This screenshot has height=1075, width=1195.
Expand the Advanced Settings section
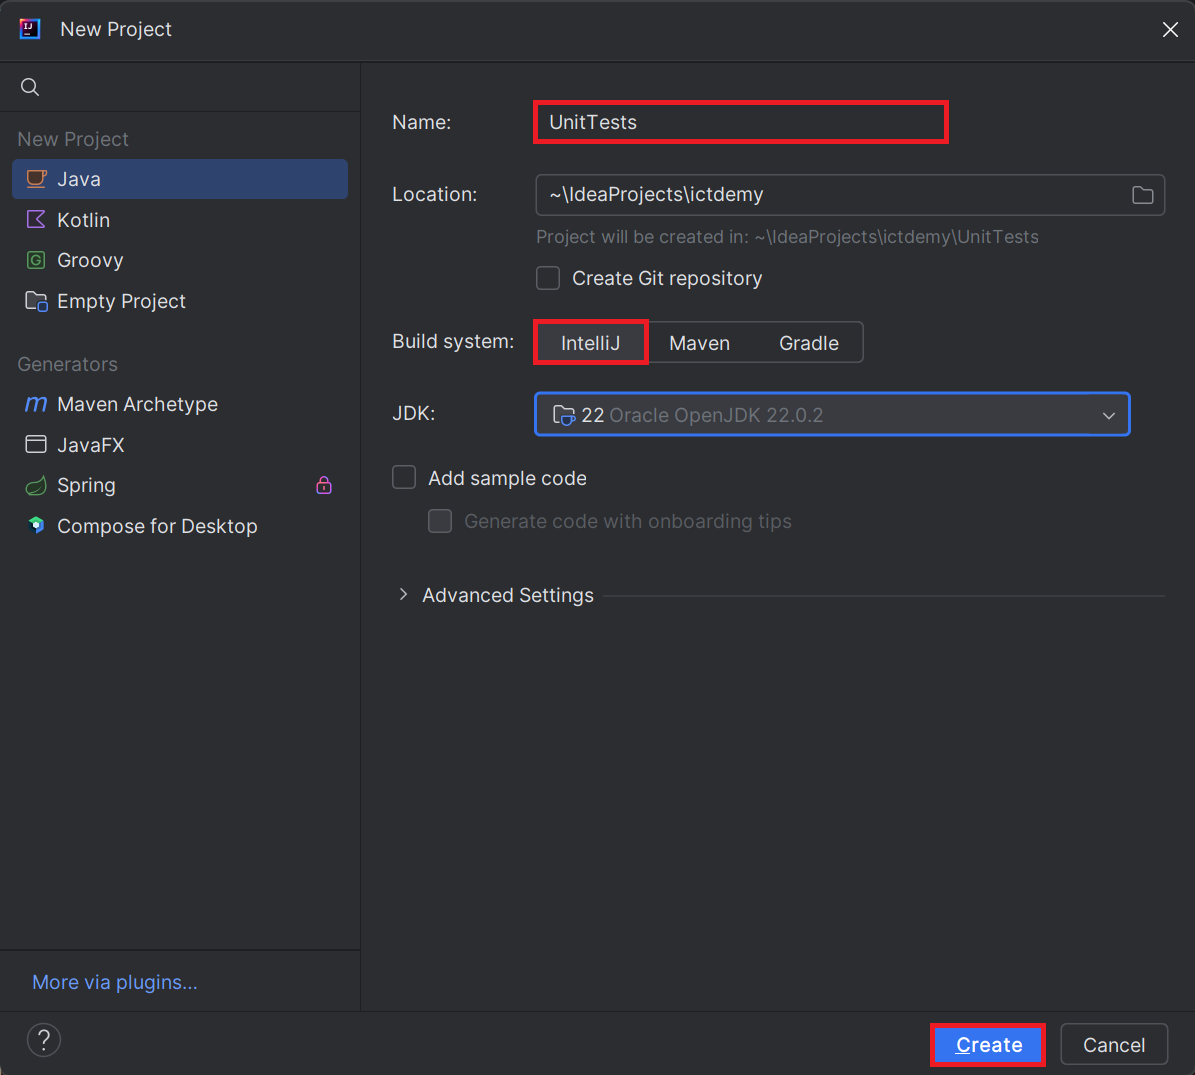pyautogui.click(x=403, y=594)
